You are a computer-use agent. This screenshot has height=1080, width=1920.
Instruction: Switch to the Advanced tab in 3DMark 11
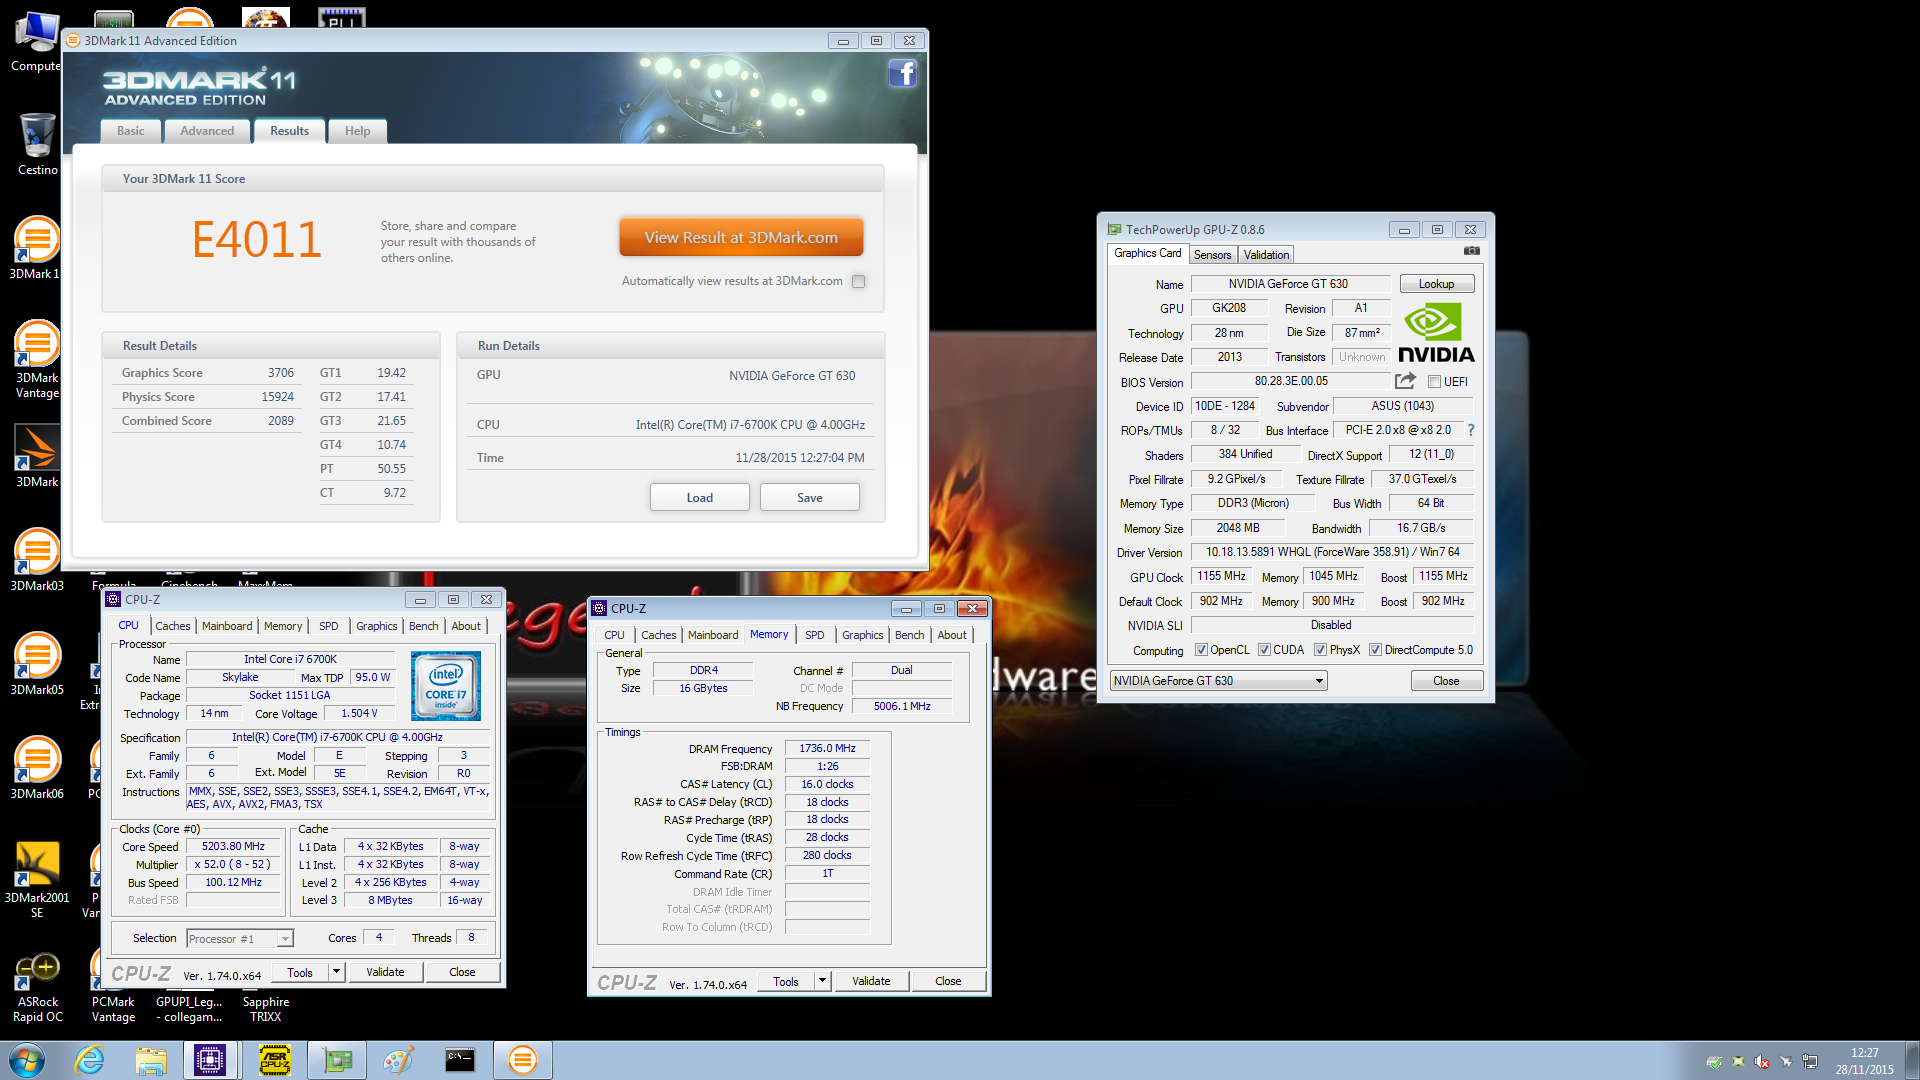pos(207,131)
